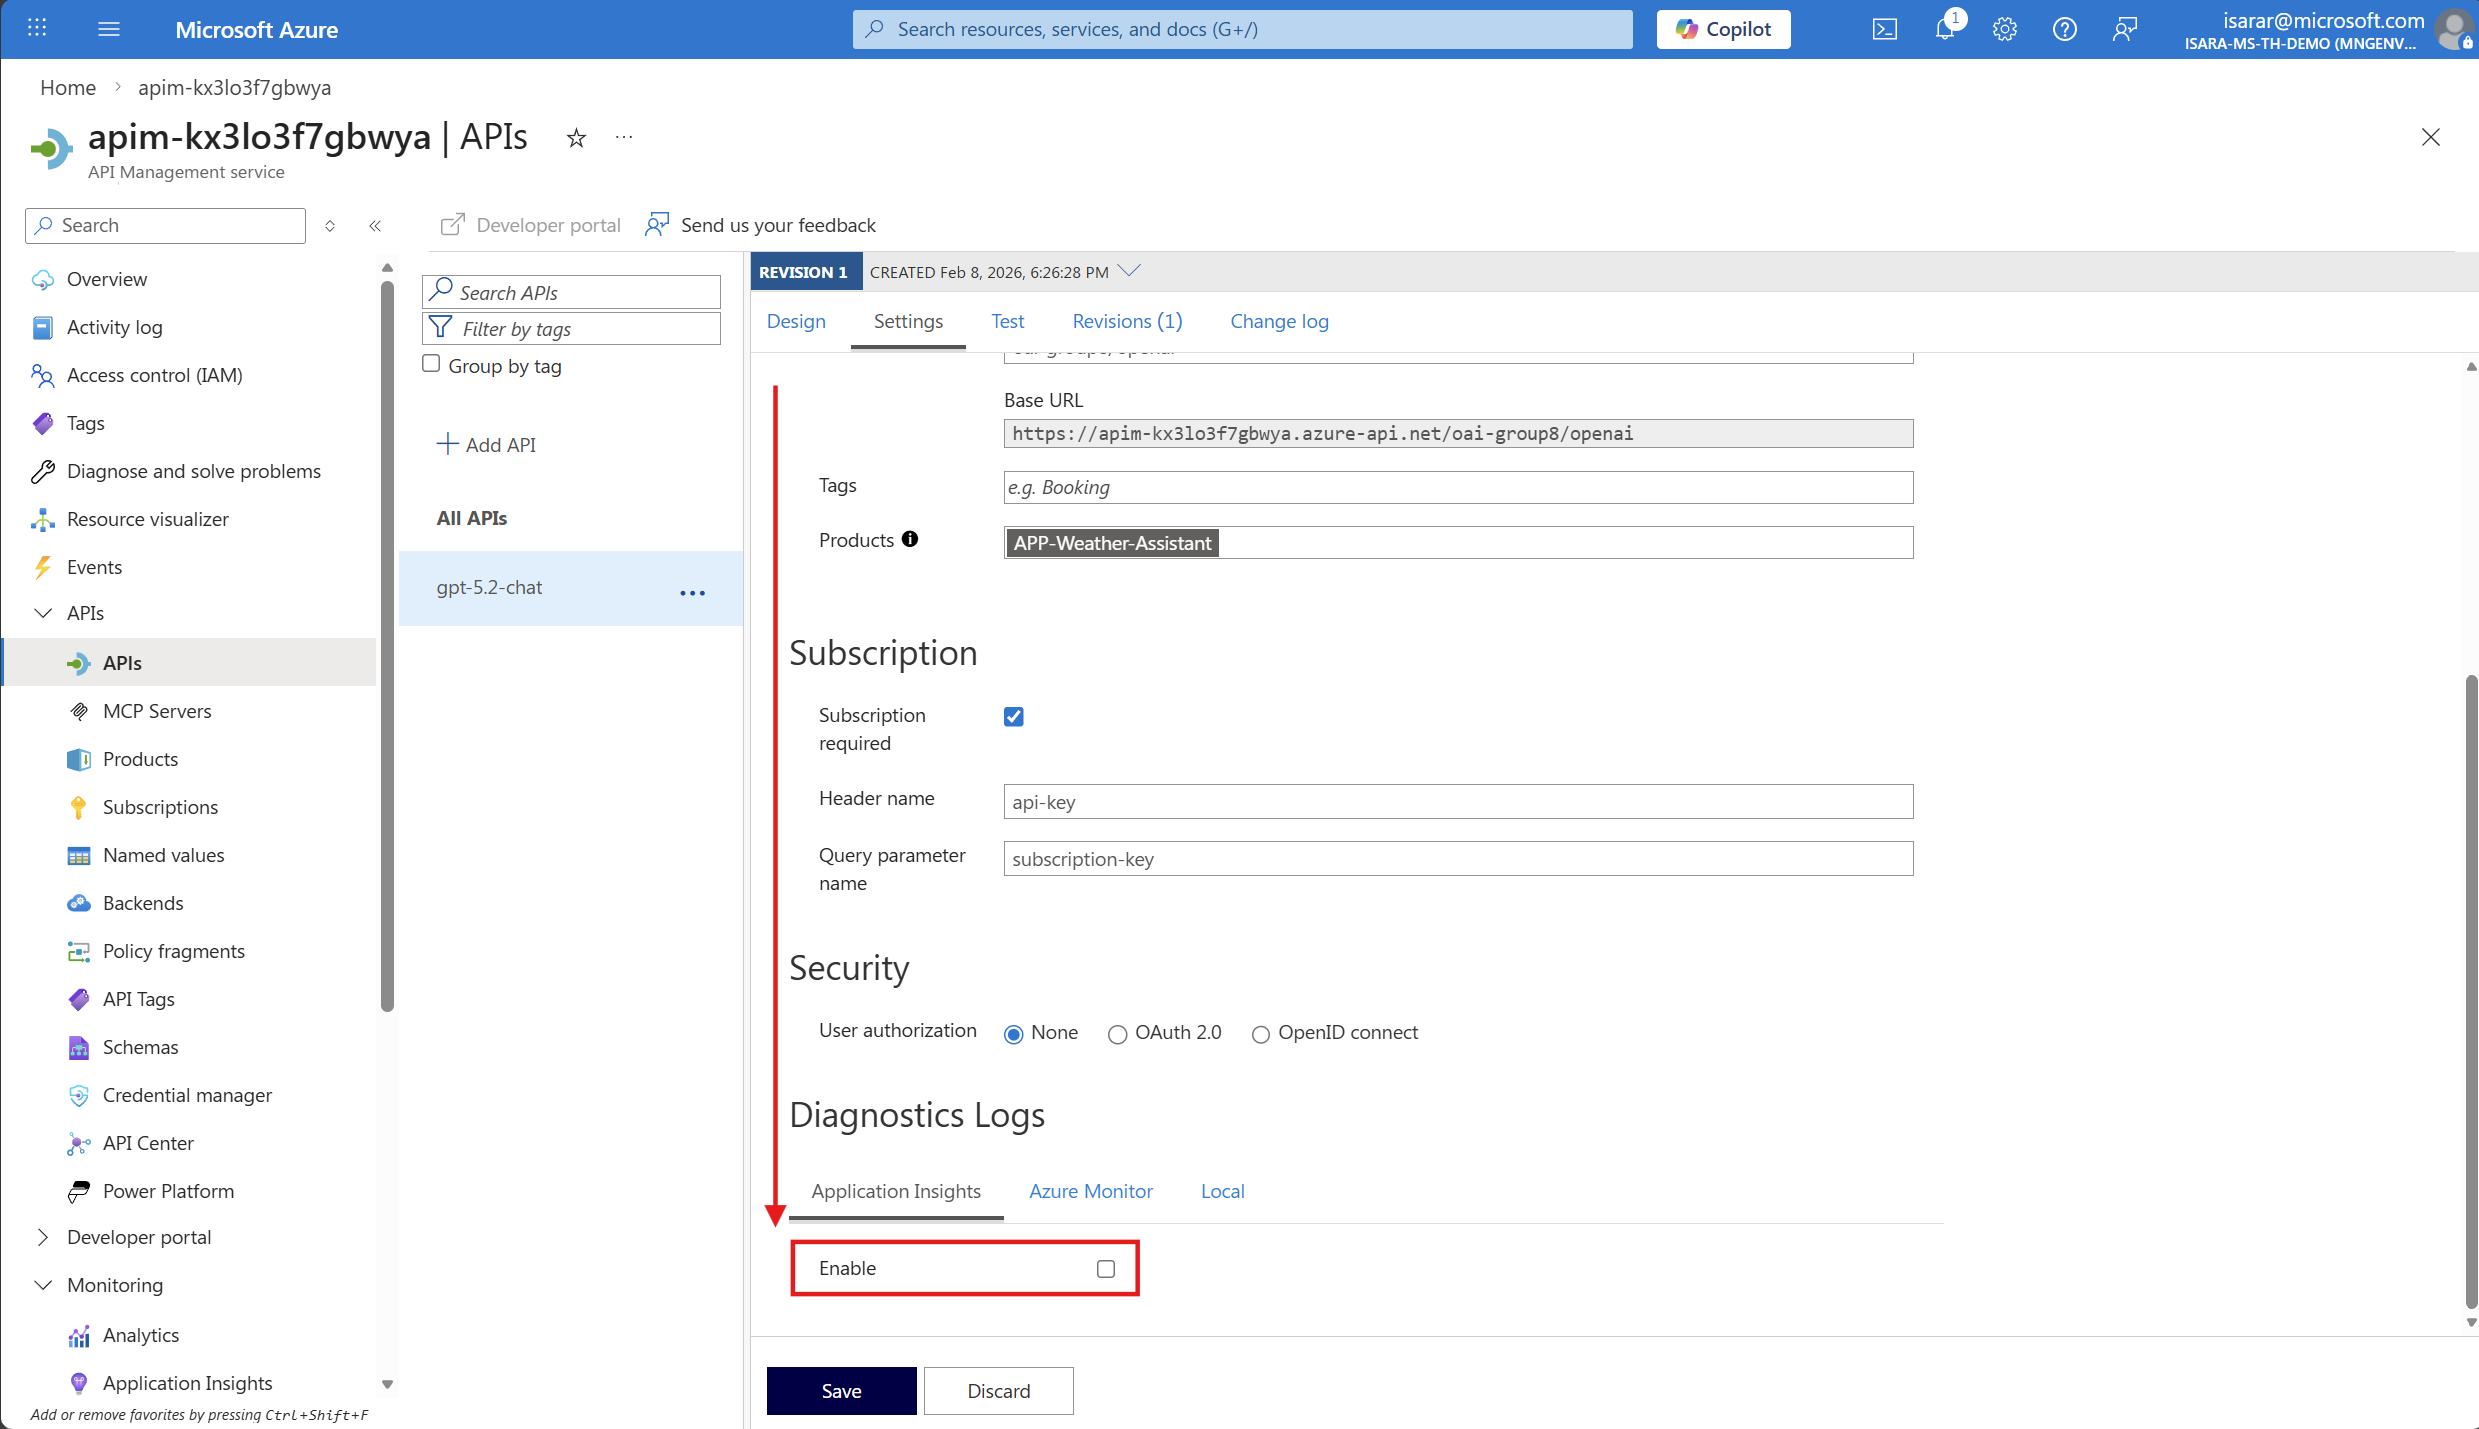The height and width of the screenshot is (1429, 2479).
Task: Collapse the APIs section in sidebar
Action: point(43,613)
